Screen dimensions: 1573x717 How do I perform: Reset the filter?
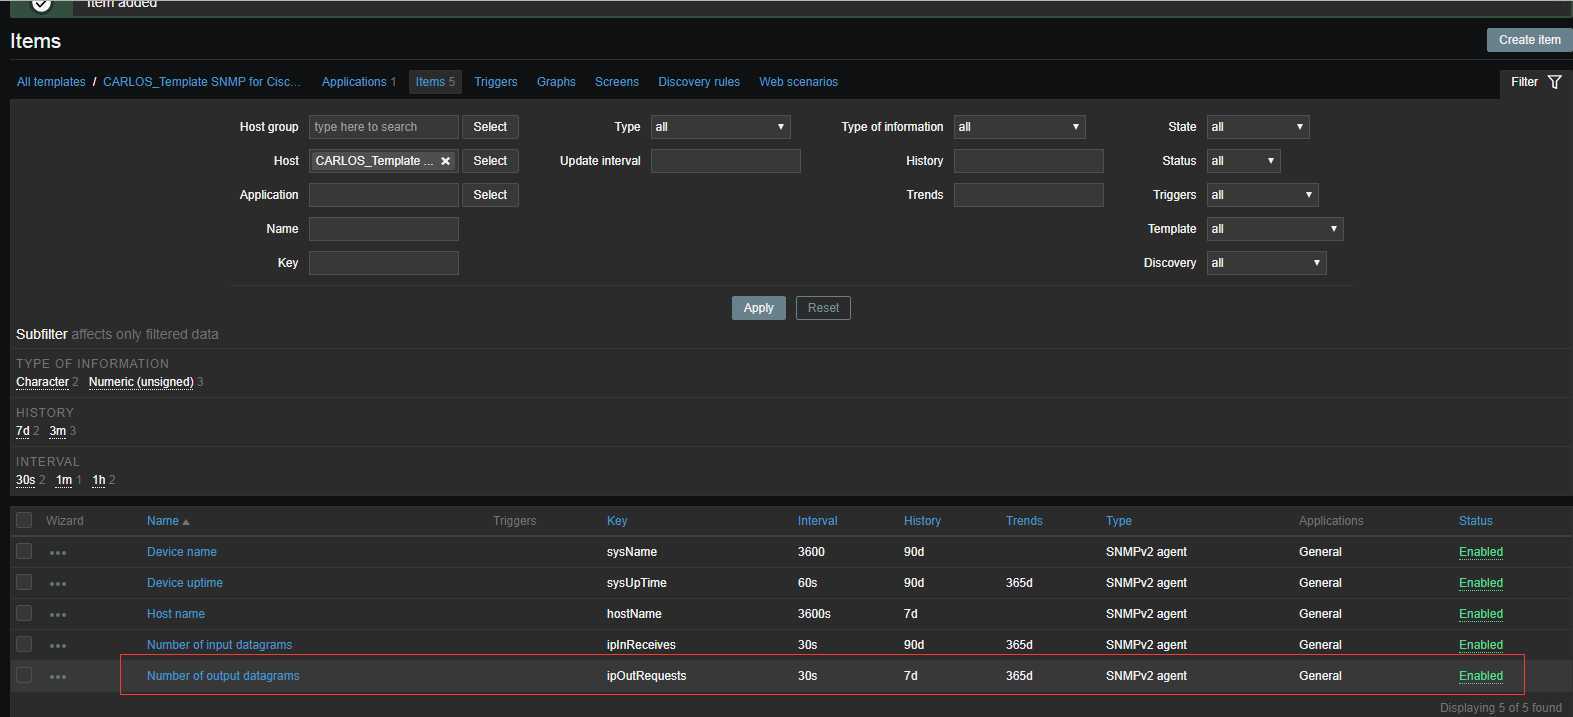823,308
